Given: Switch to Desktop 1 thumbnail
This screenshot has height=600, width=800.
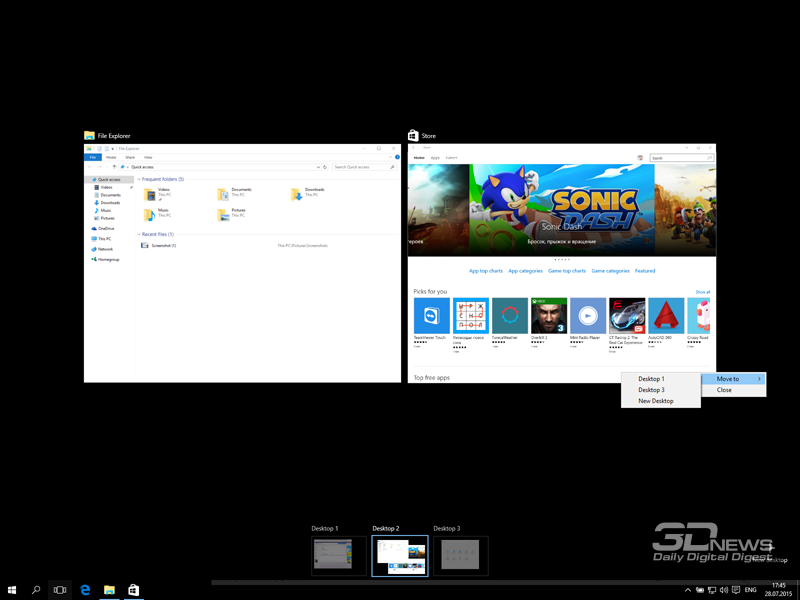Looking at the screenshot, I should (x=339, y=556).
